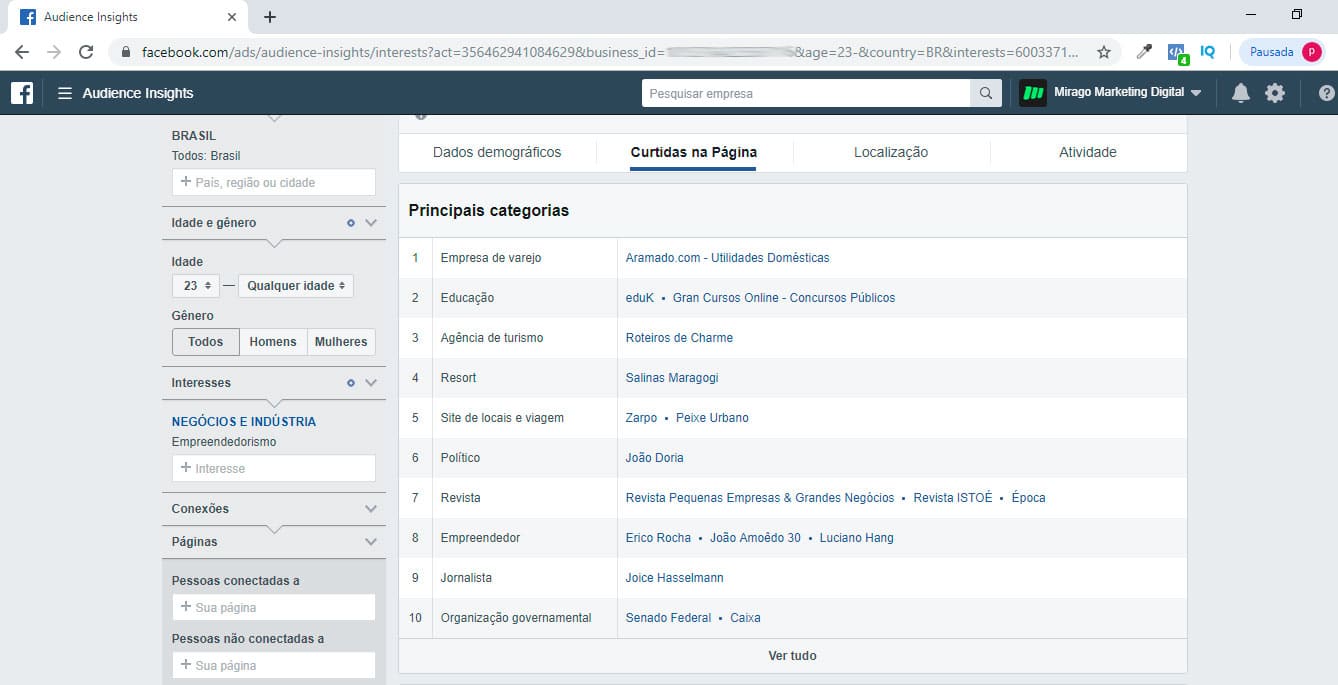Viewport: 1338px width, 685px height.
Task: Click the Mirago green logo icon
Action: 1033,93
